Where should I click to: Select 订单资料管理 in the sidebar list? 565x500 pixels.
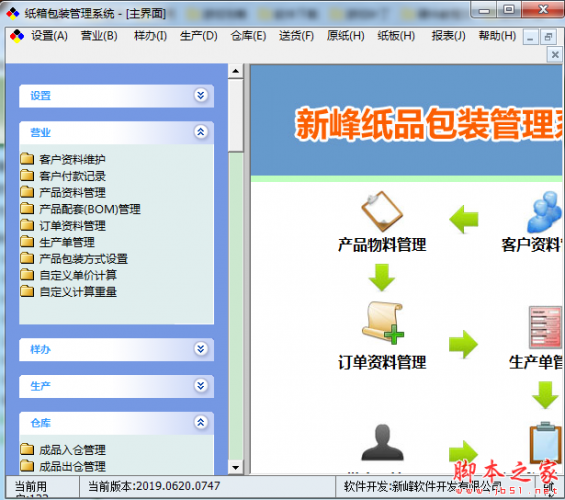(x=72, y=226)
